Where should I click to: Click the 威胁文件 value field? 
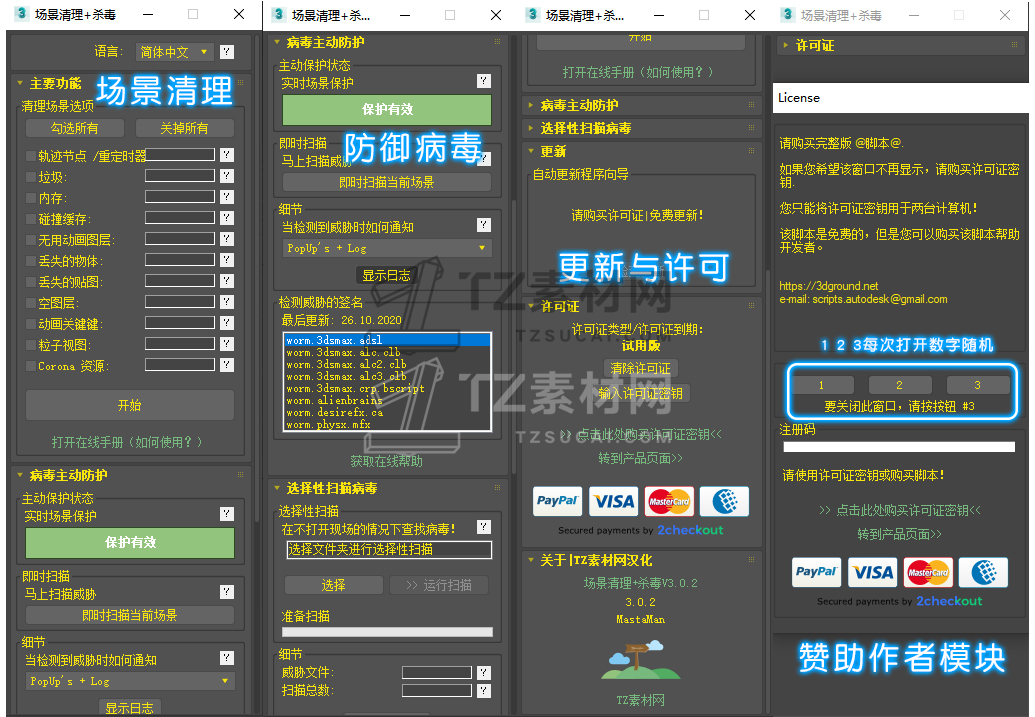pyautogui.click(x=437, y=672)
